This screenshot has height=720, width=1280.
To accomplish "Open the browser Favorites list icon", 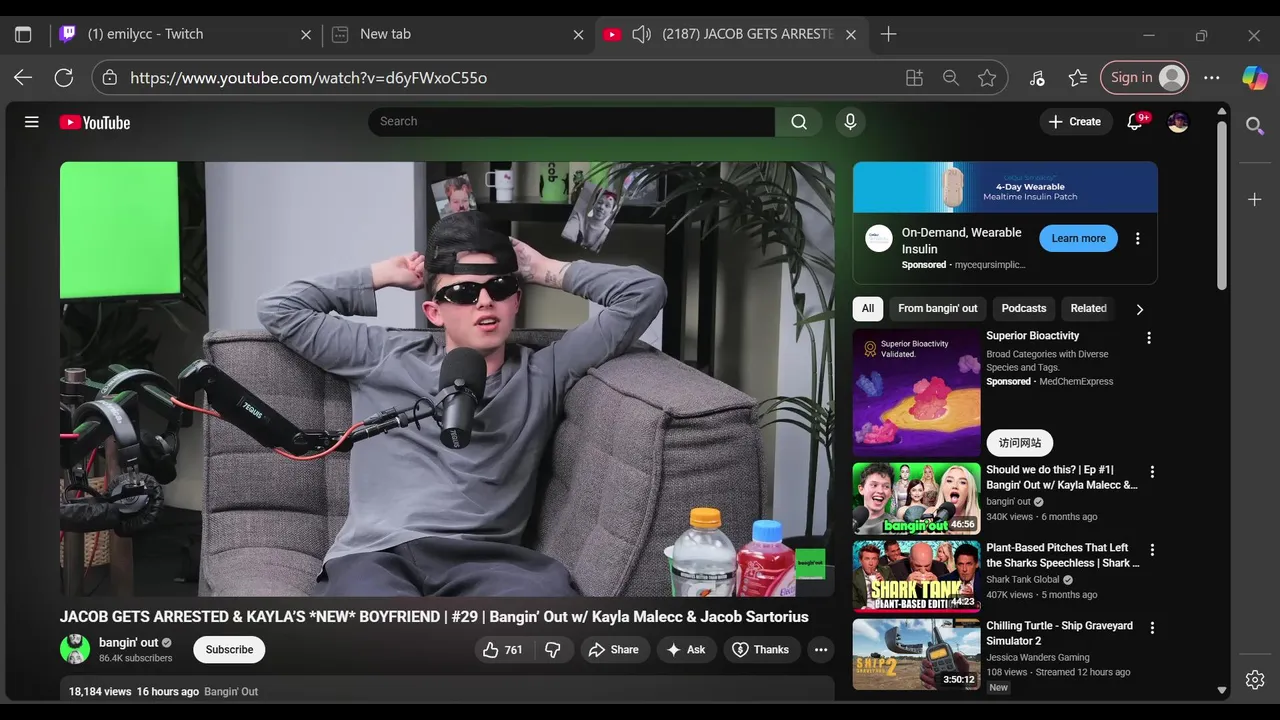I will click(1077, 78).
